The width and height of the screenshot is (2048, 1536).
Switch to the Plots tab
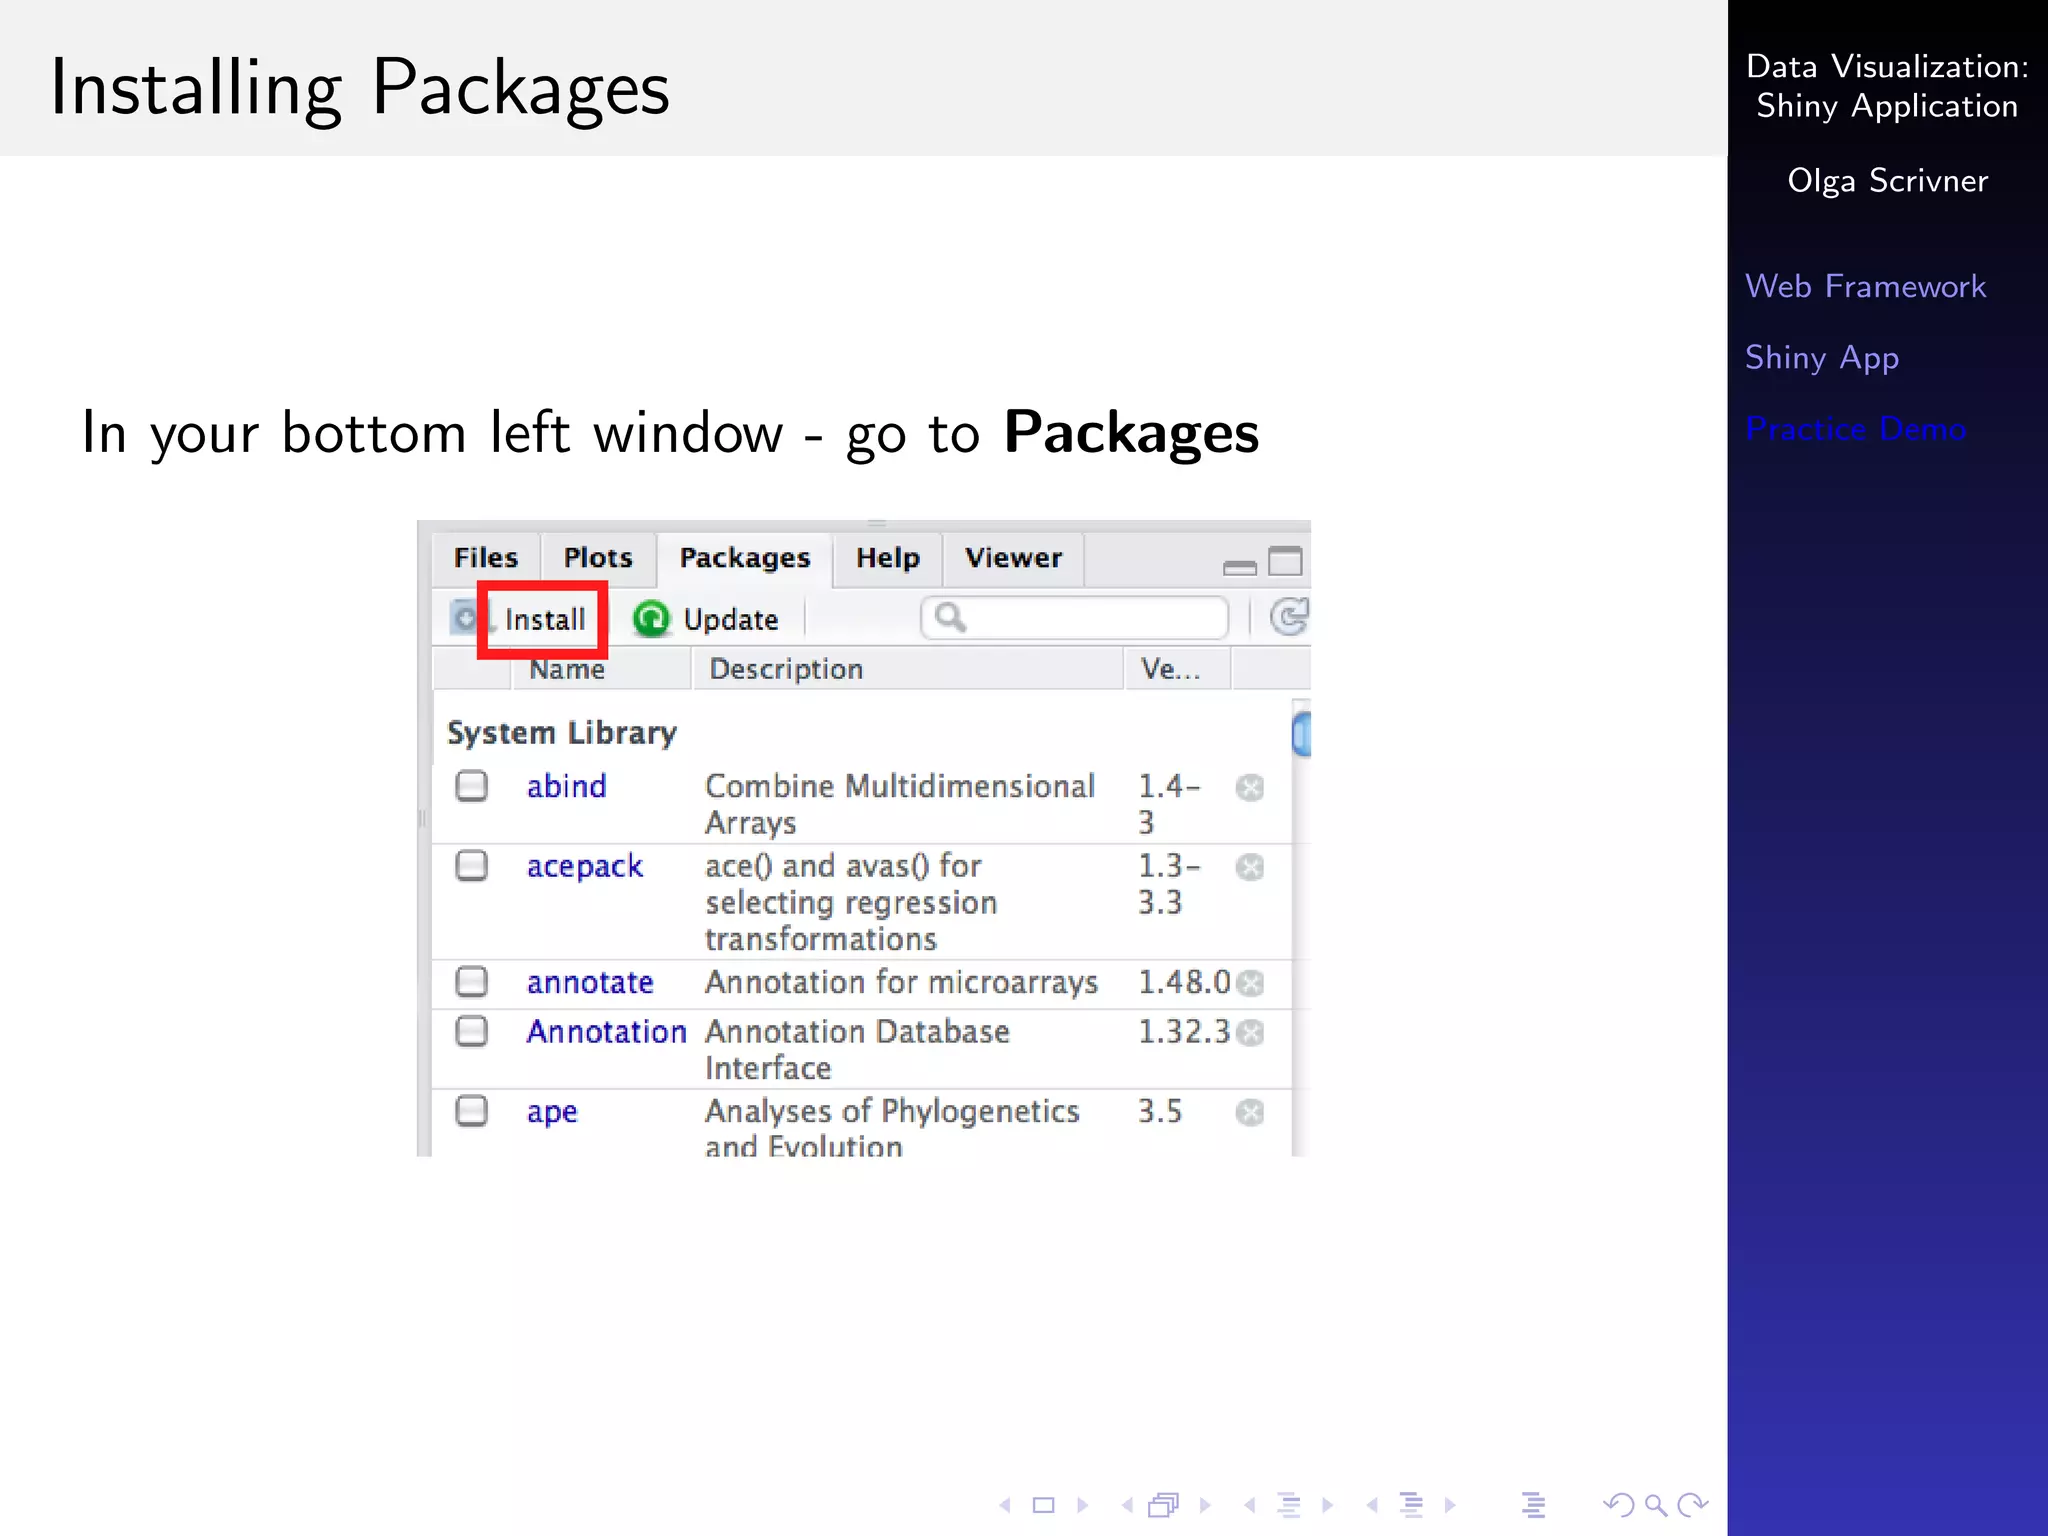(x=597, y=558)
